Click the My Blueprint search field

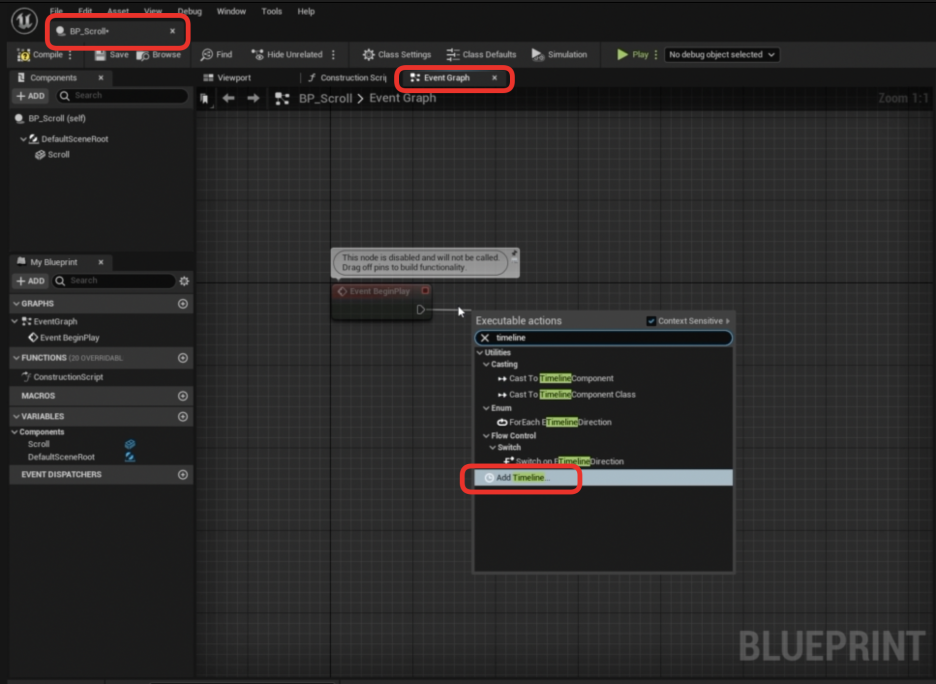115,281
